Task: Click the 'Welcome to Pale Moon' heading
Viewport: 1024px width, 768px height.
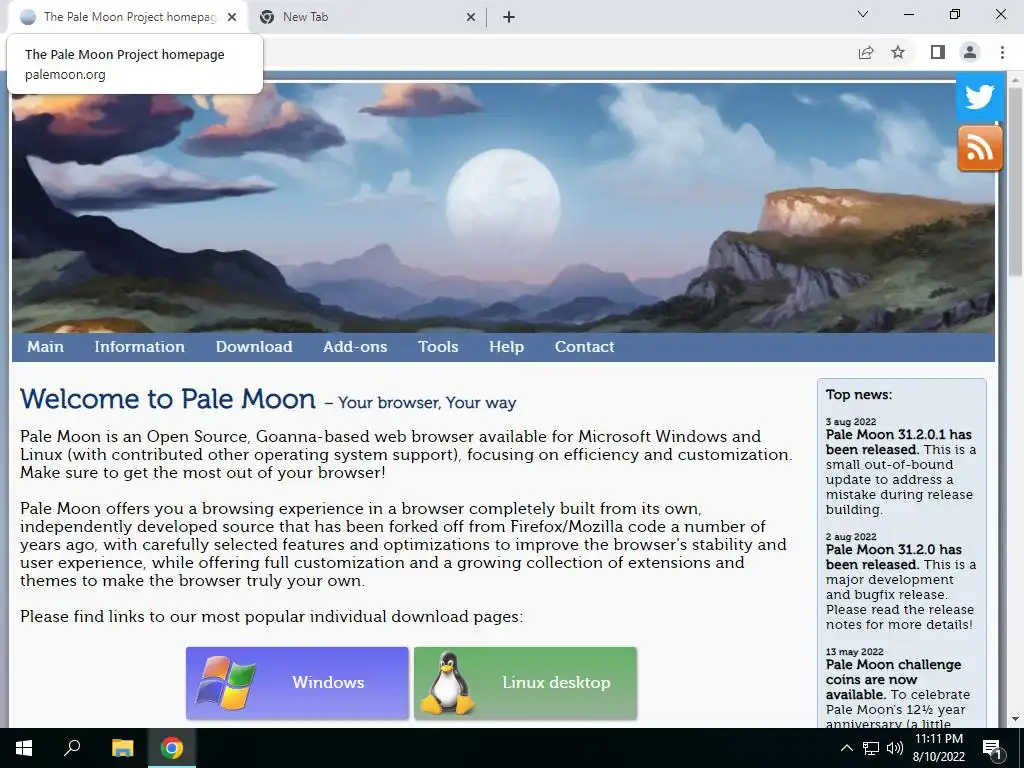Action: tap(168, 399)
